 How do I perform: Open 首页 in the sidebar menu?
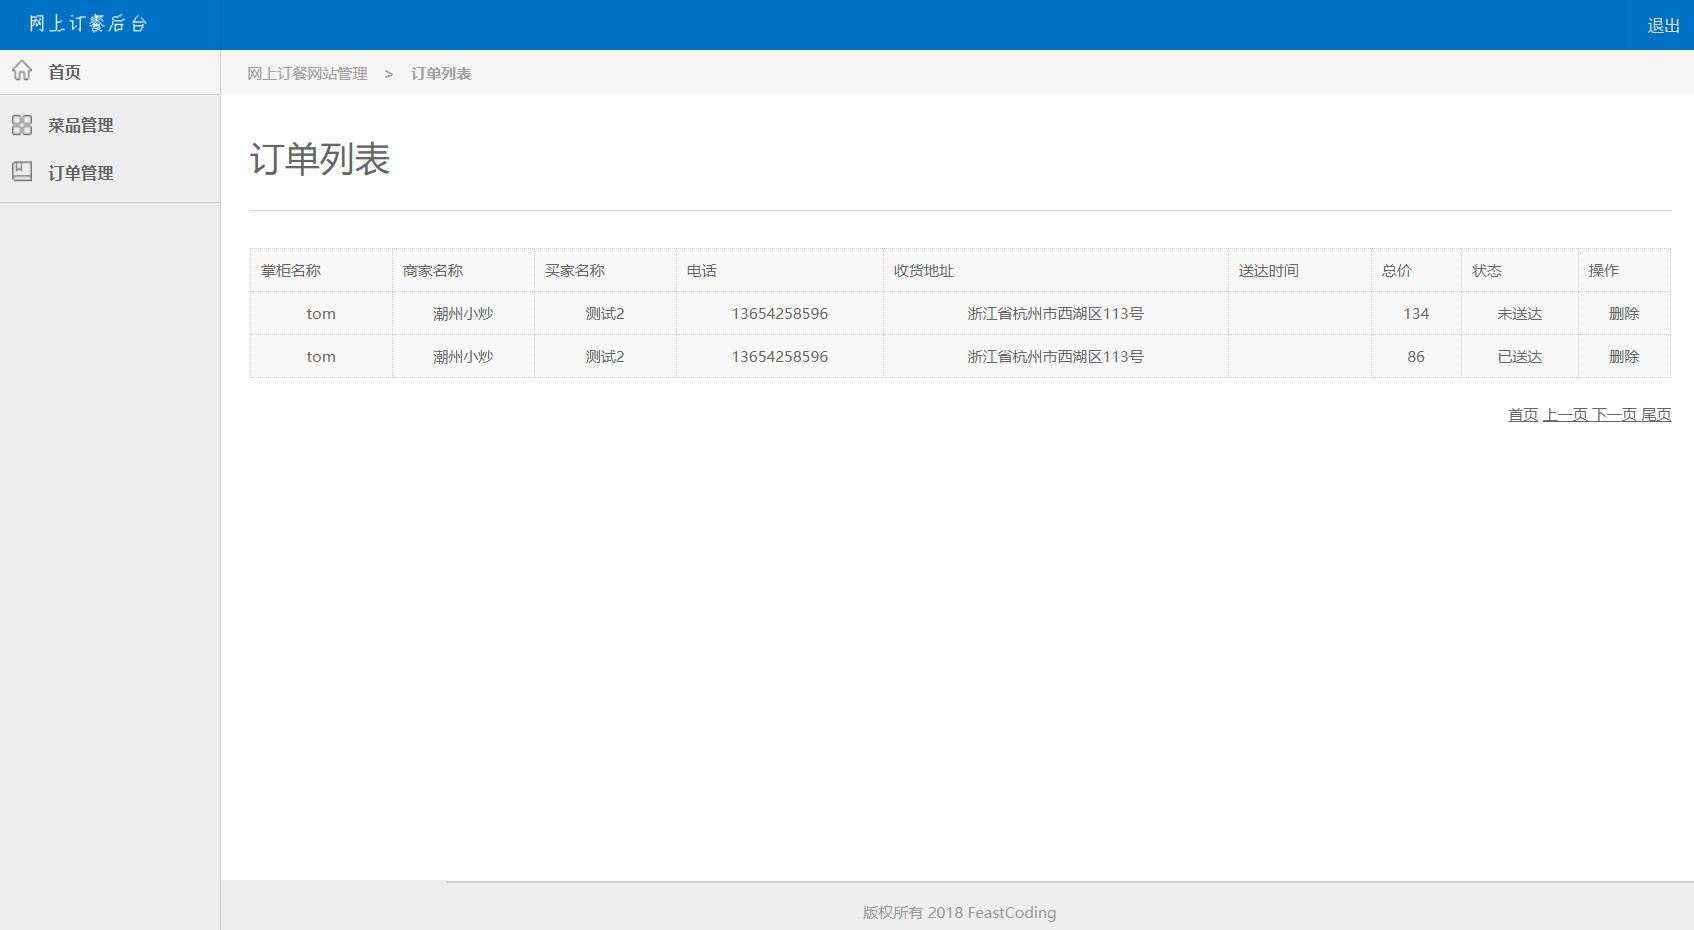(64, 72)
